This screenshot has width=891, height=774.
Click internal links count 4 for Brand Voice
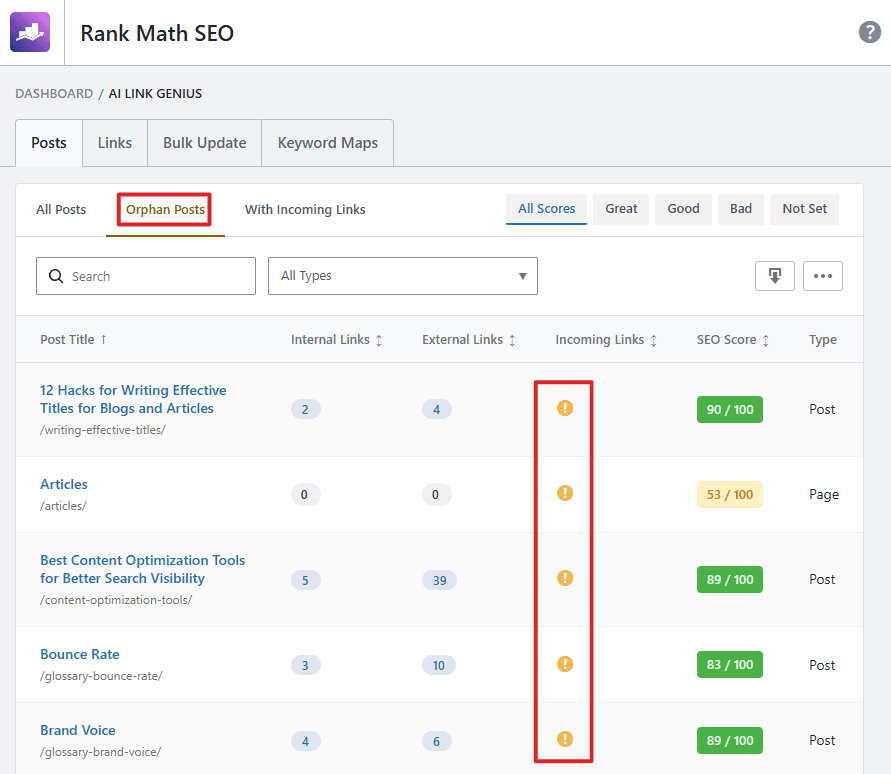[305, 741]
